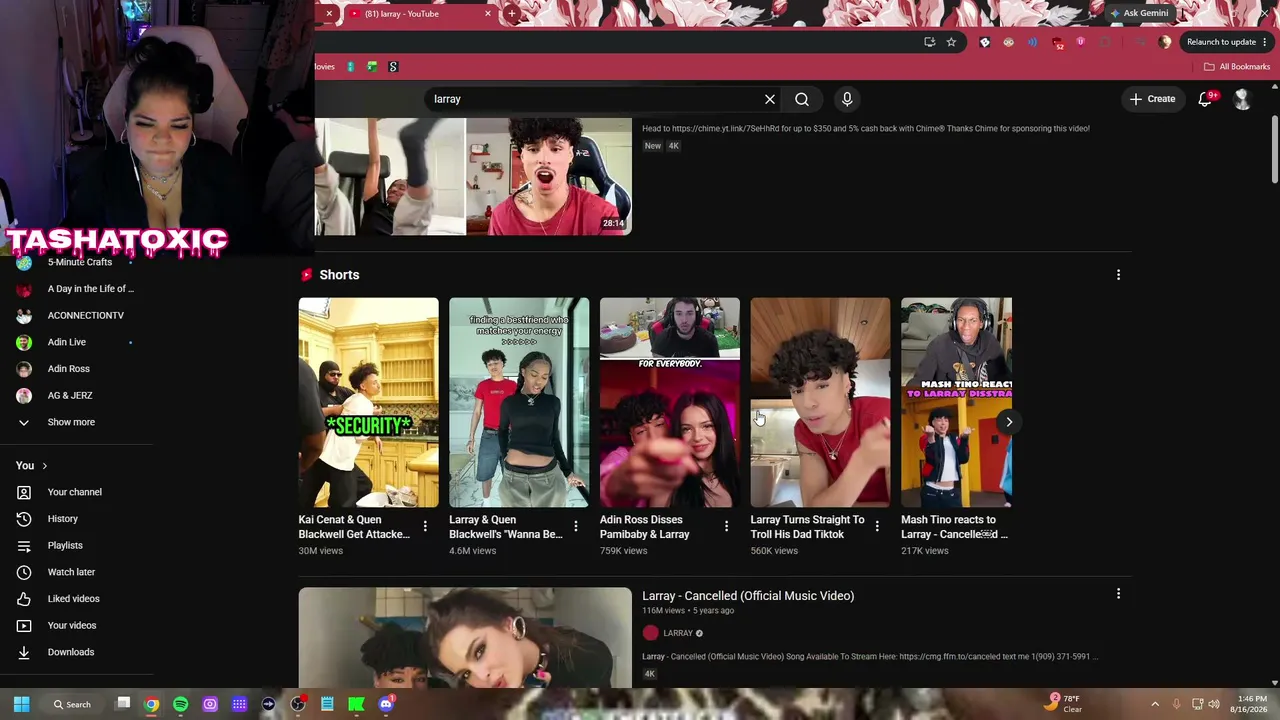Open more options for Shorts section
The width and height of the screenshot is (1280, 720).
(x=1118, y=275)
